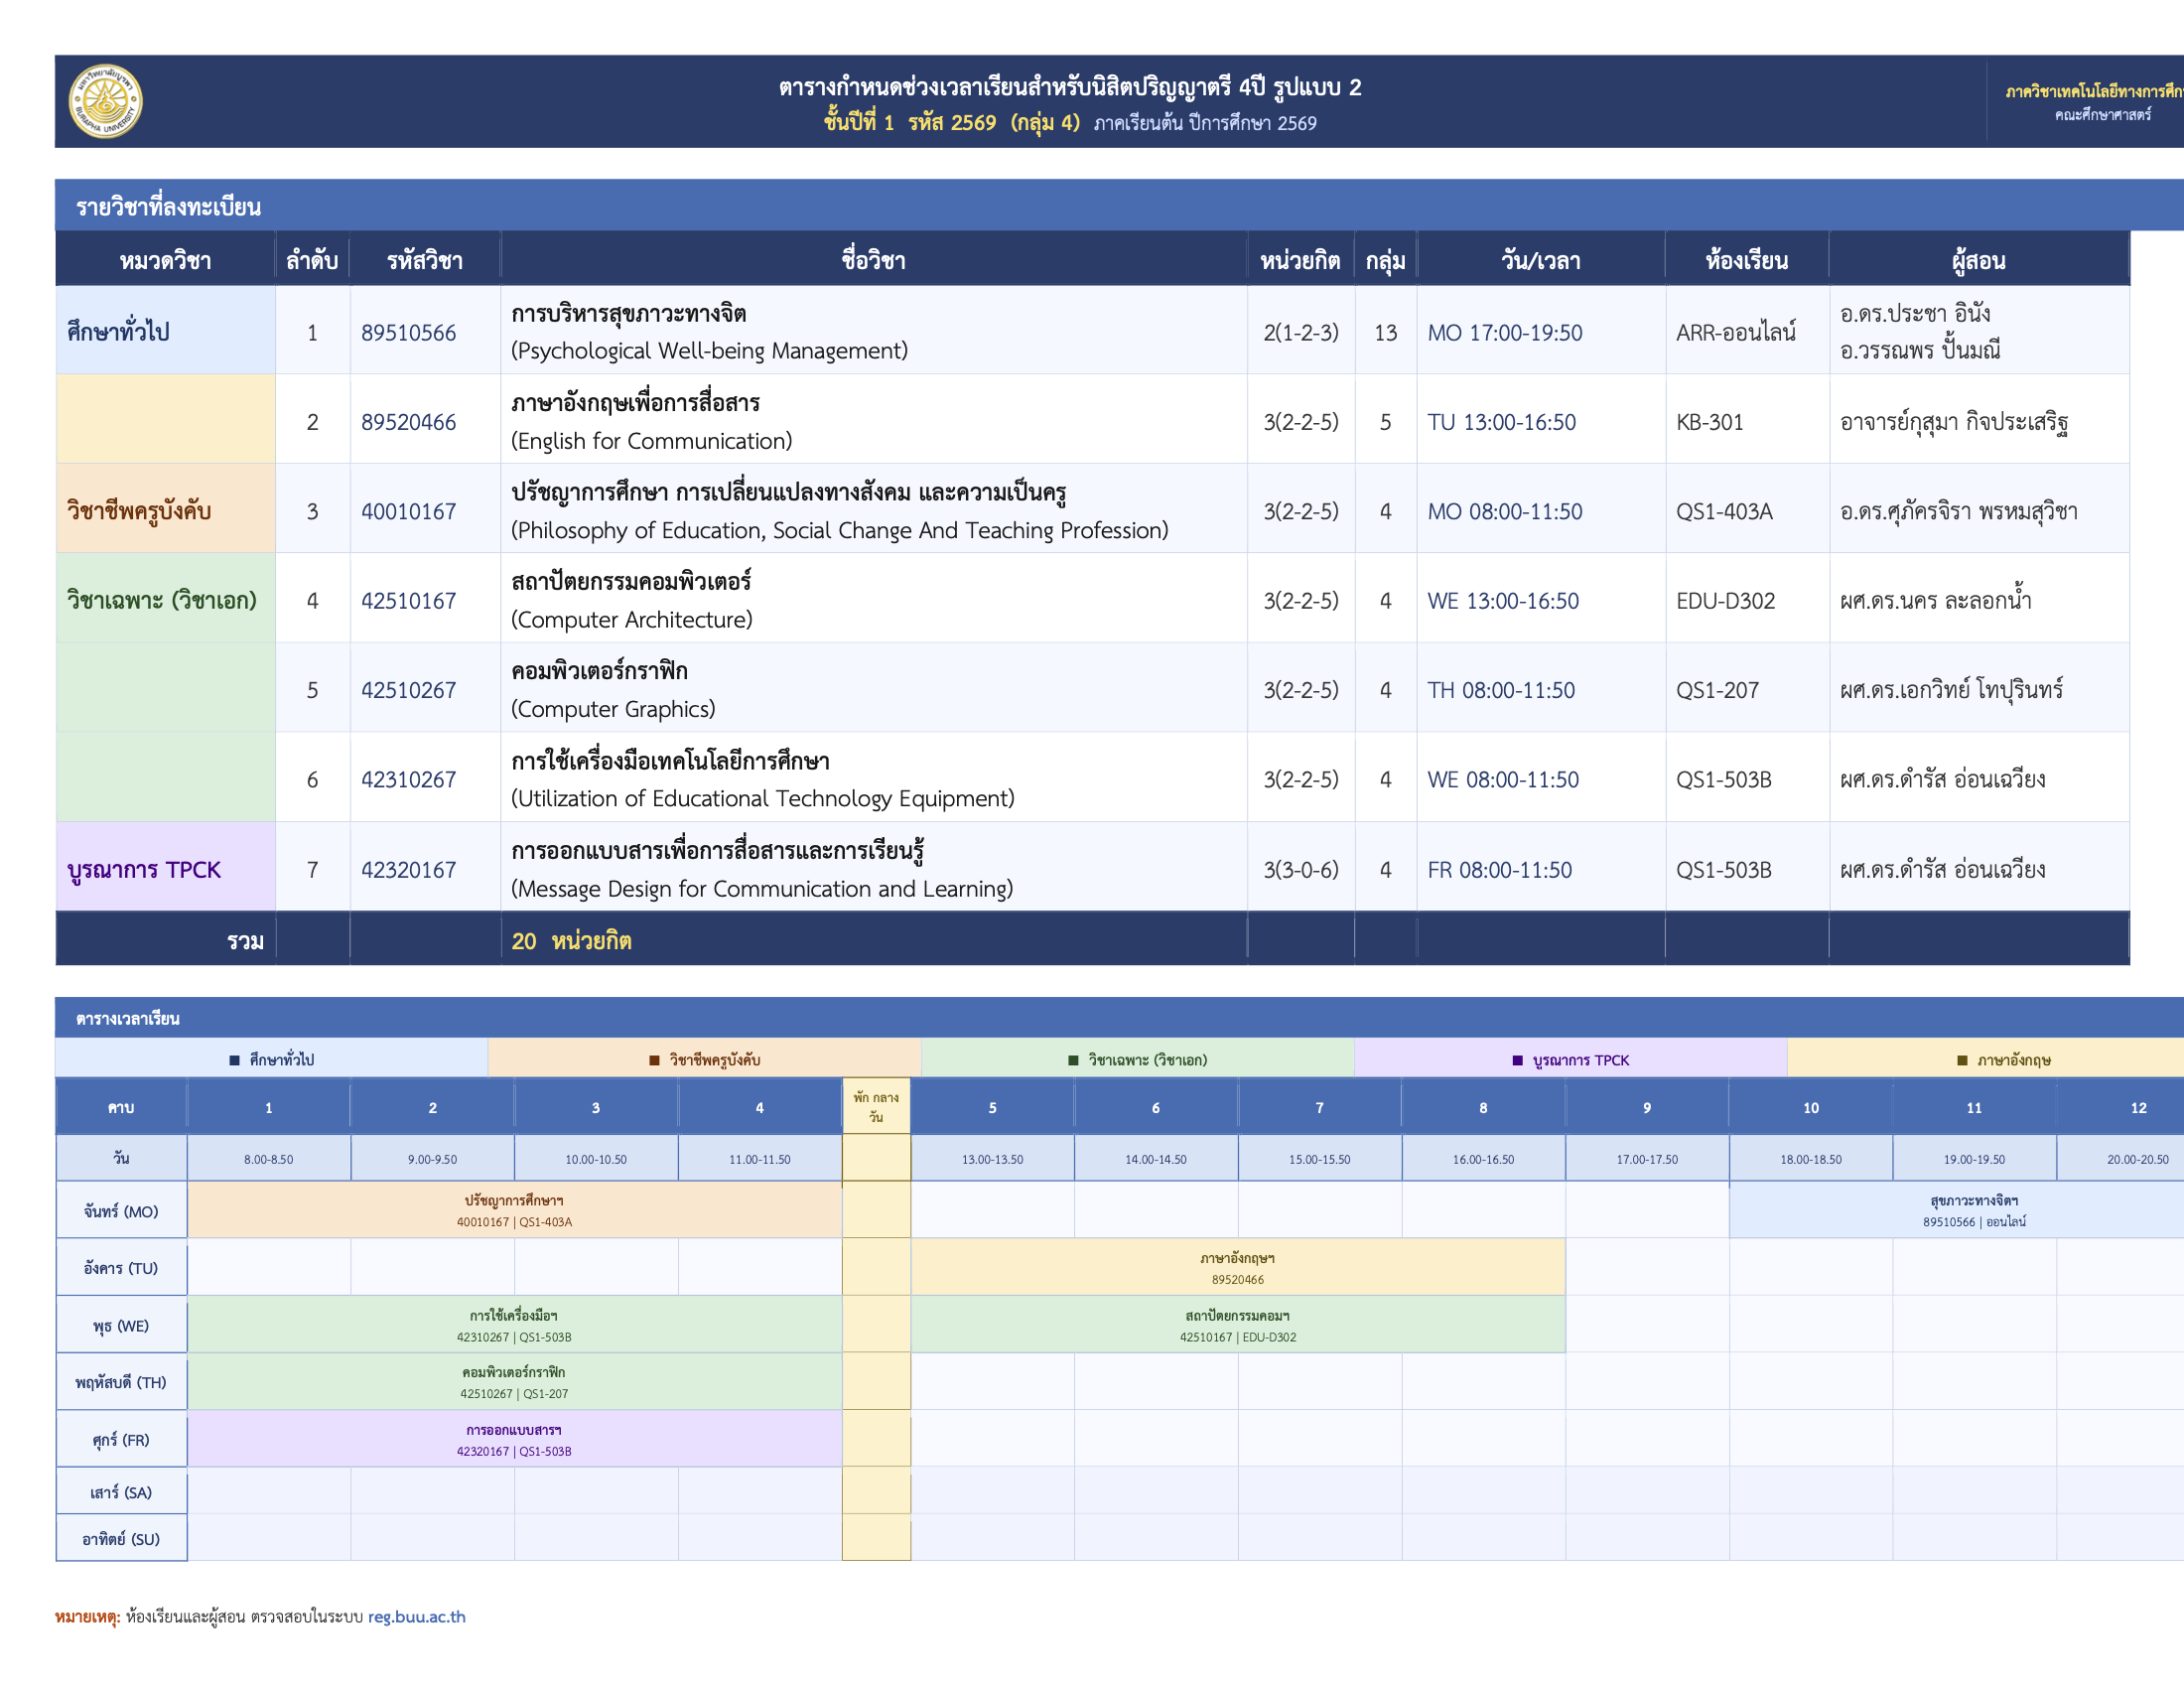This screenshot has width=2184, height=1688.
Task: Click the period 9 column header
Action: click(1647, 1106)
